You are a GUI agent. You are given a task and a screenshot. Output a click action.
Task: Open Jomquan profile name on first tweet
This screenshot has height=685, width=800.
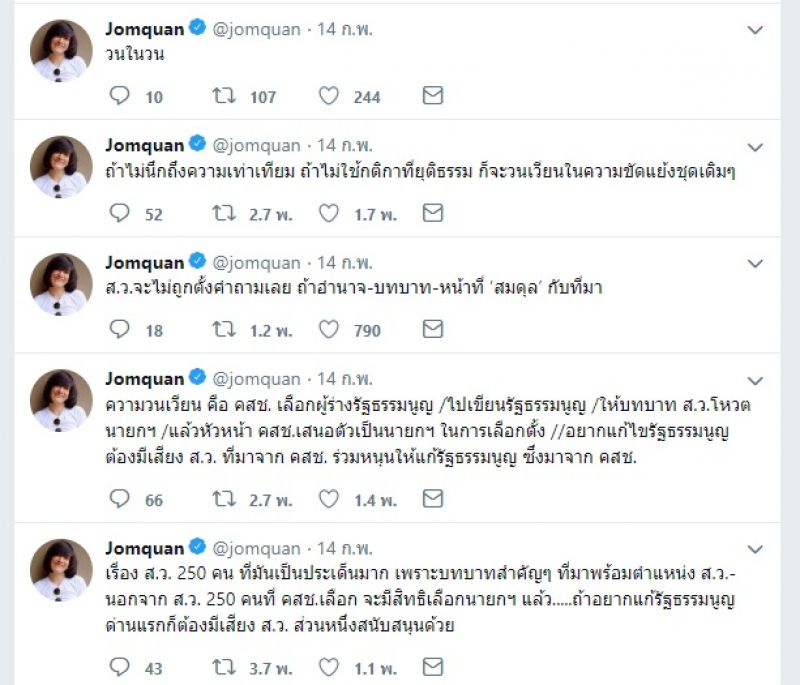click(x=144, y=29)
